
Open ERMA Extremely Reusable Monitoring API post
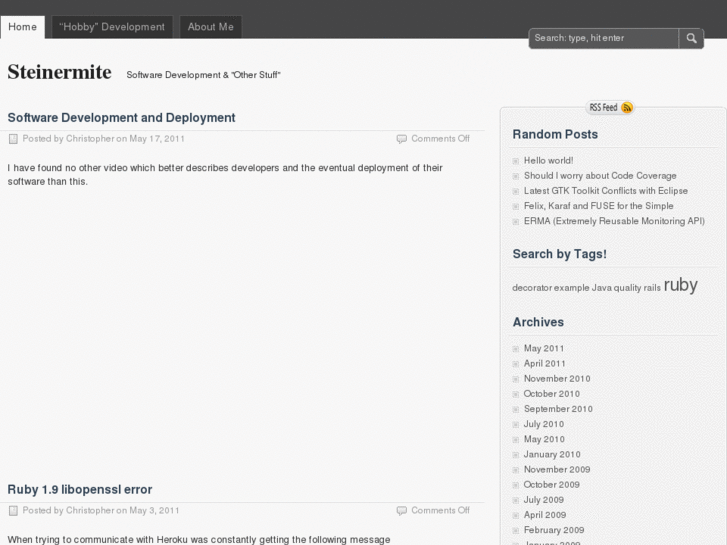pos(614,221)
